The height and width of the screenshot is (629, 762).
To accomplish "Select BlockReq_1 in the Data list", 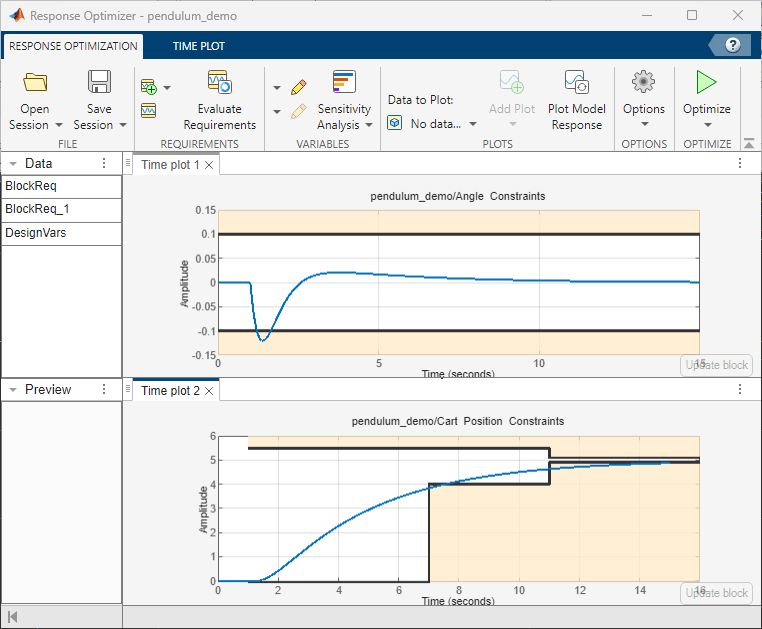I will click(37, 209).
